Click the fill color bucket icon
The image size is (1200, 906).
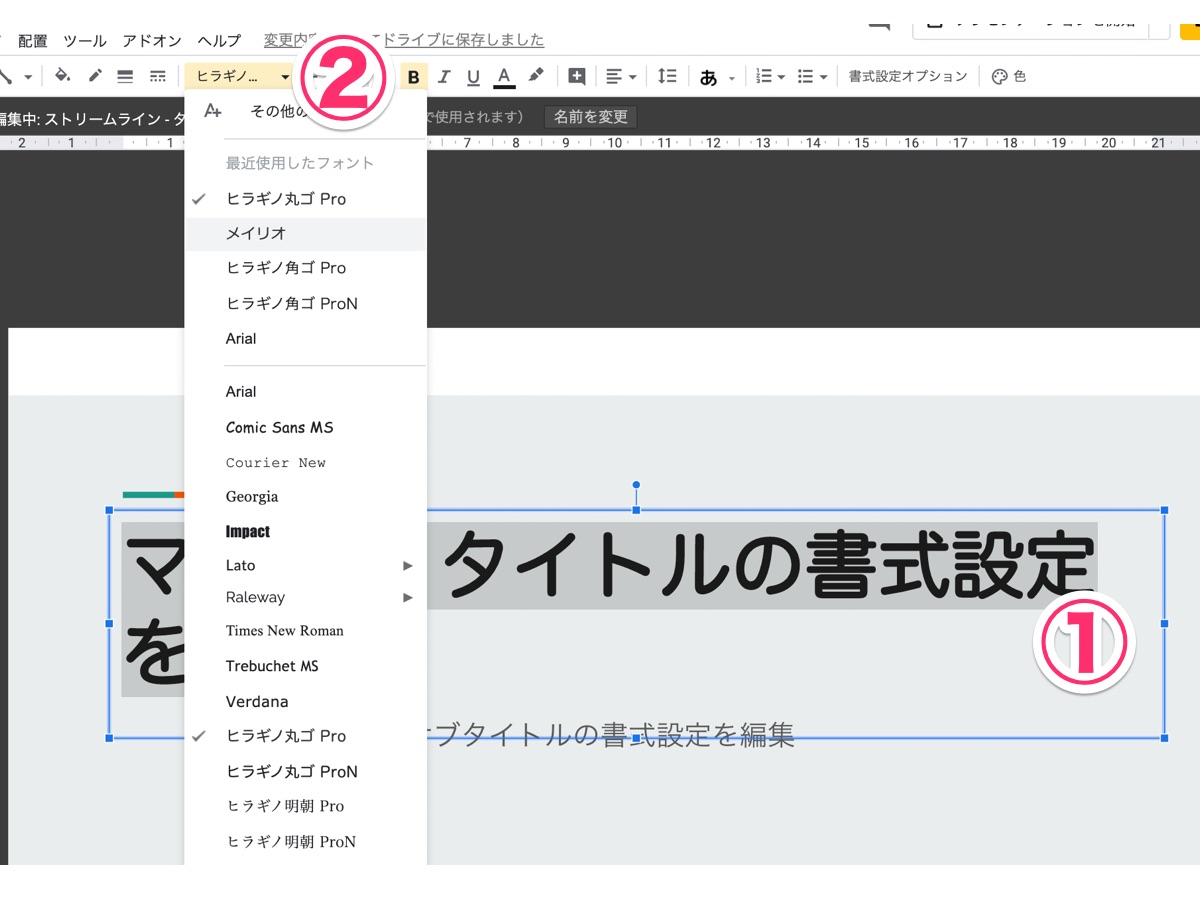tap(62, 76)
